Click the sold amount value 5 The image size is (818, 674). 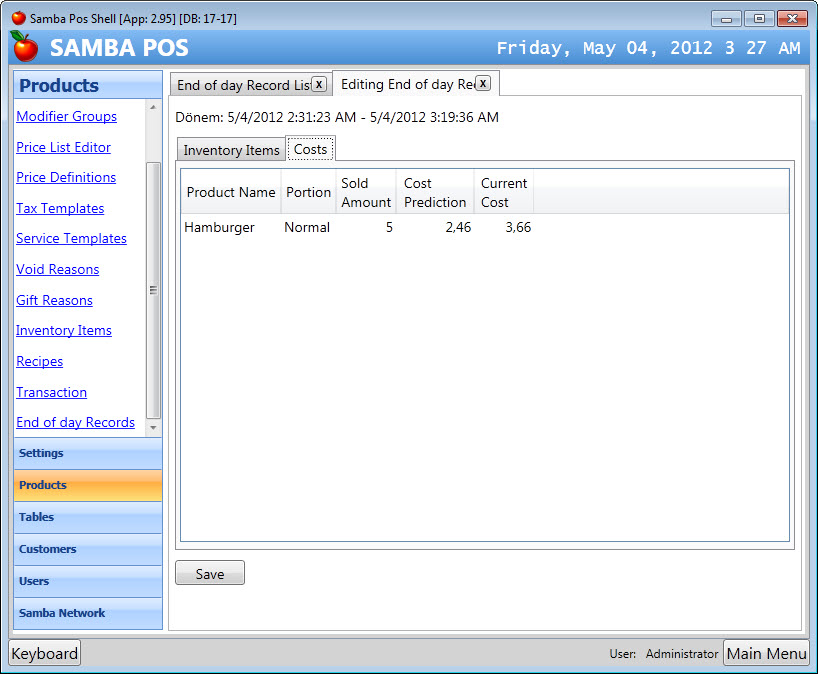389,227
